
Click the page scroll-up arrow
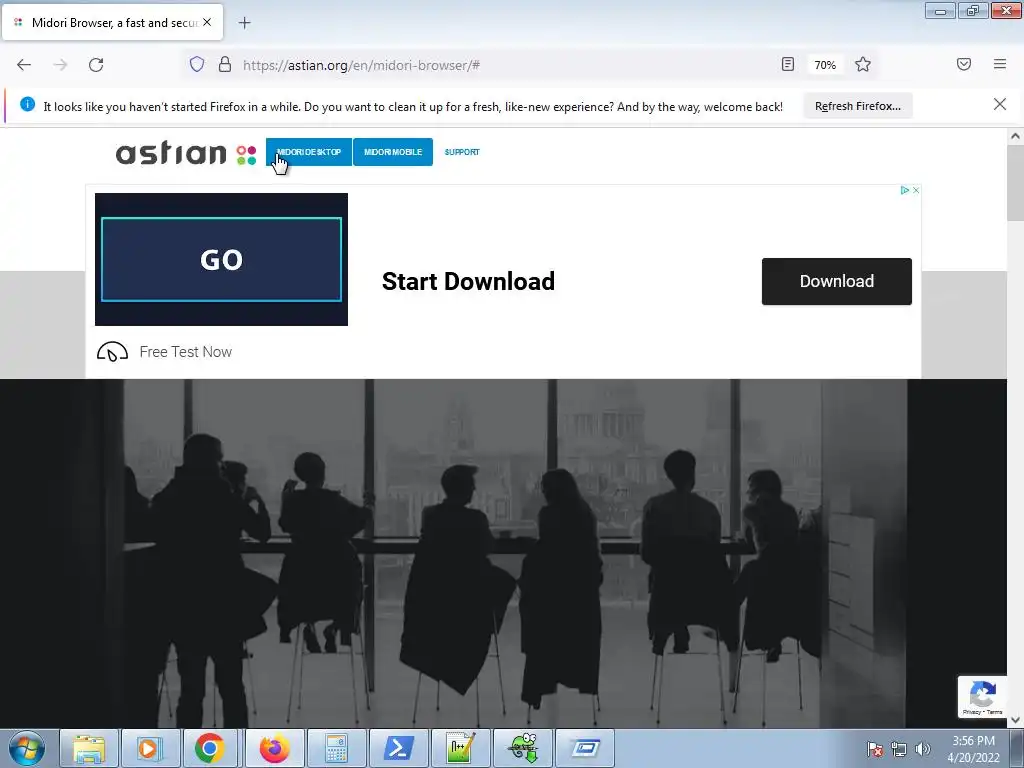click(1015, 136)
